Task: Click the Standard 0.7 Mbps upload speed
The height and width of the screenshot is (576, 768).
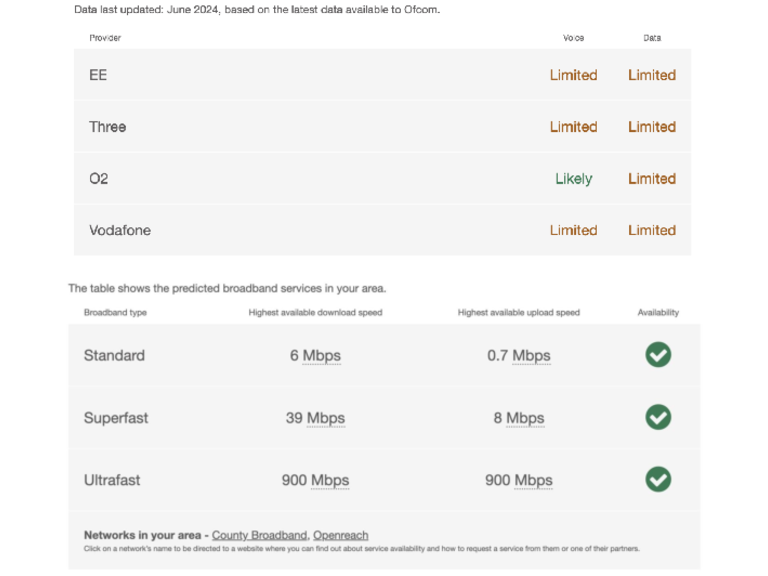Action: click(x=518, y=356)
